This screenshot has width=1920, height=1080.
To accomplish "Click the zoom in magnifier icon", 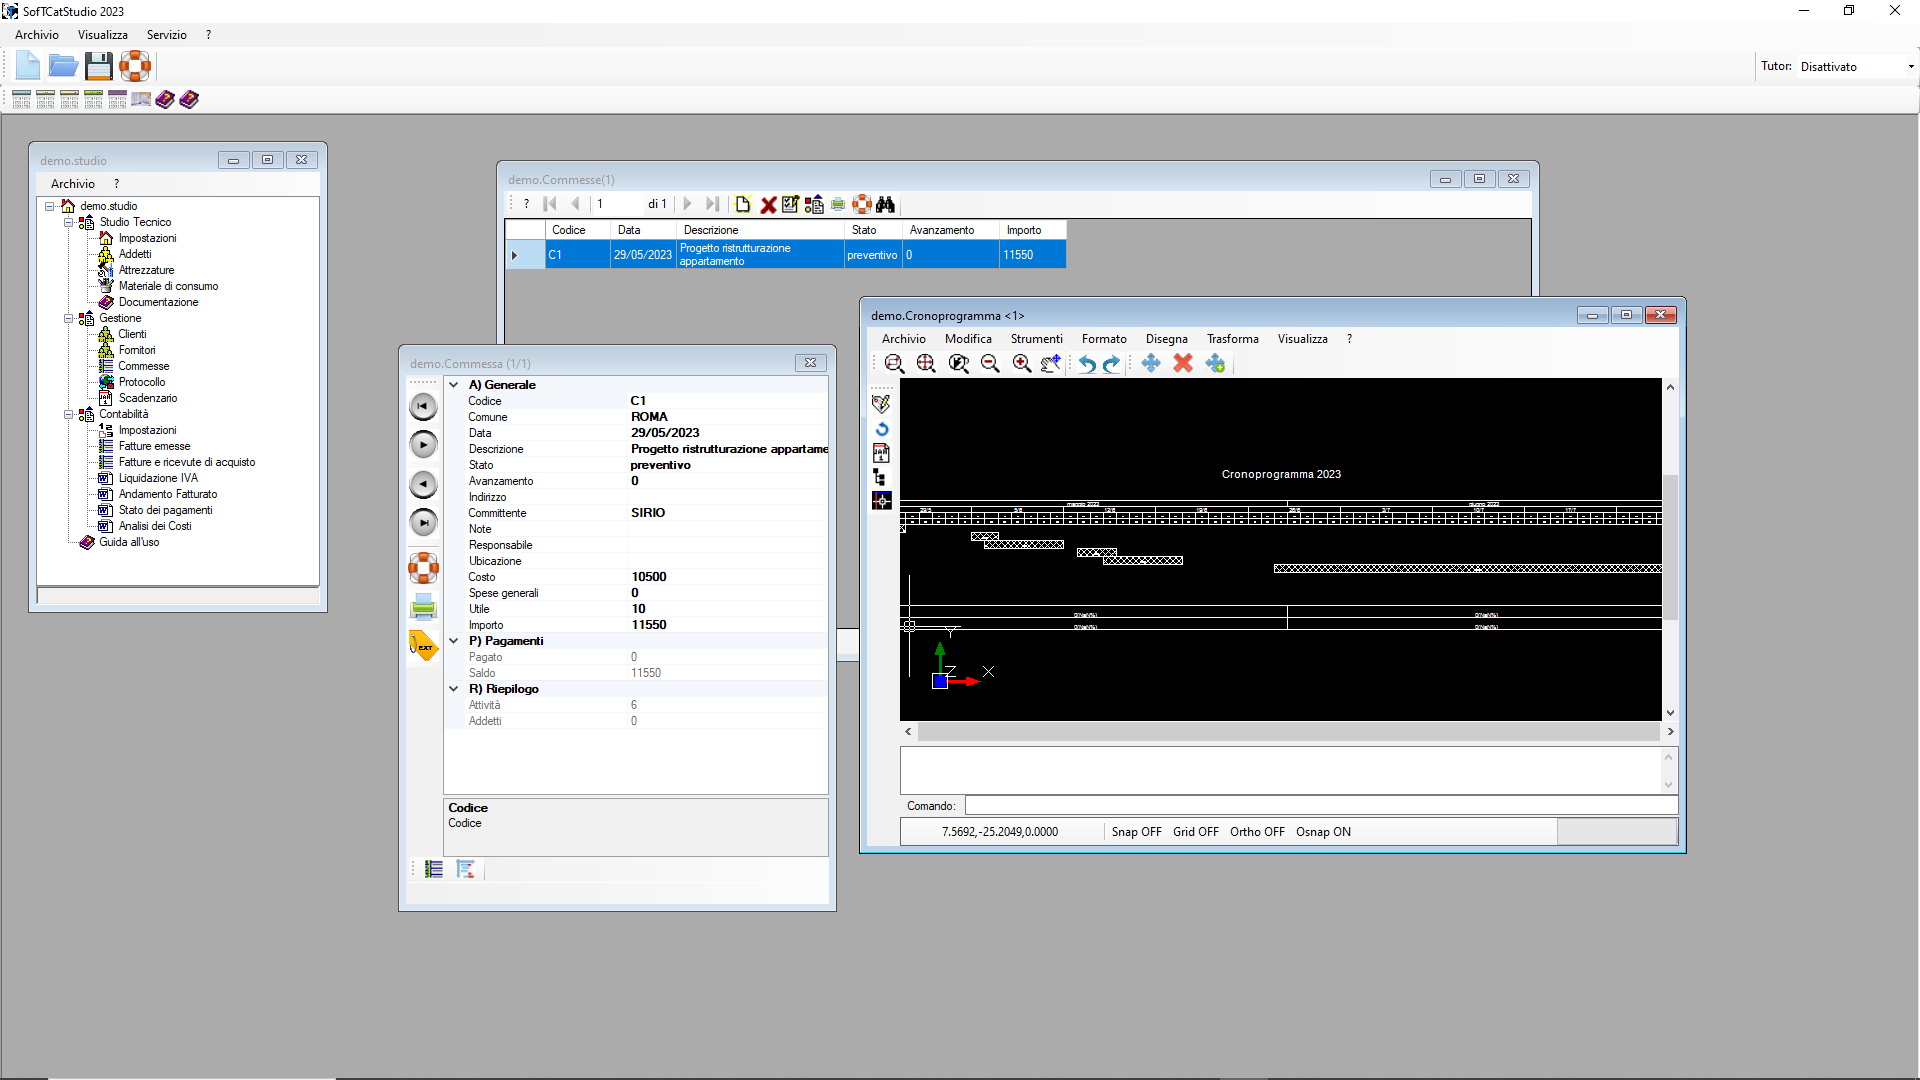I will pyautogui.click(x=1021, y=364).
